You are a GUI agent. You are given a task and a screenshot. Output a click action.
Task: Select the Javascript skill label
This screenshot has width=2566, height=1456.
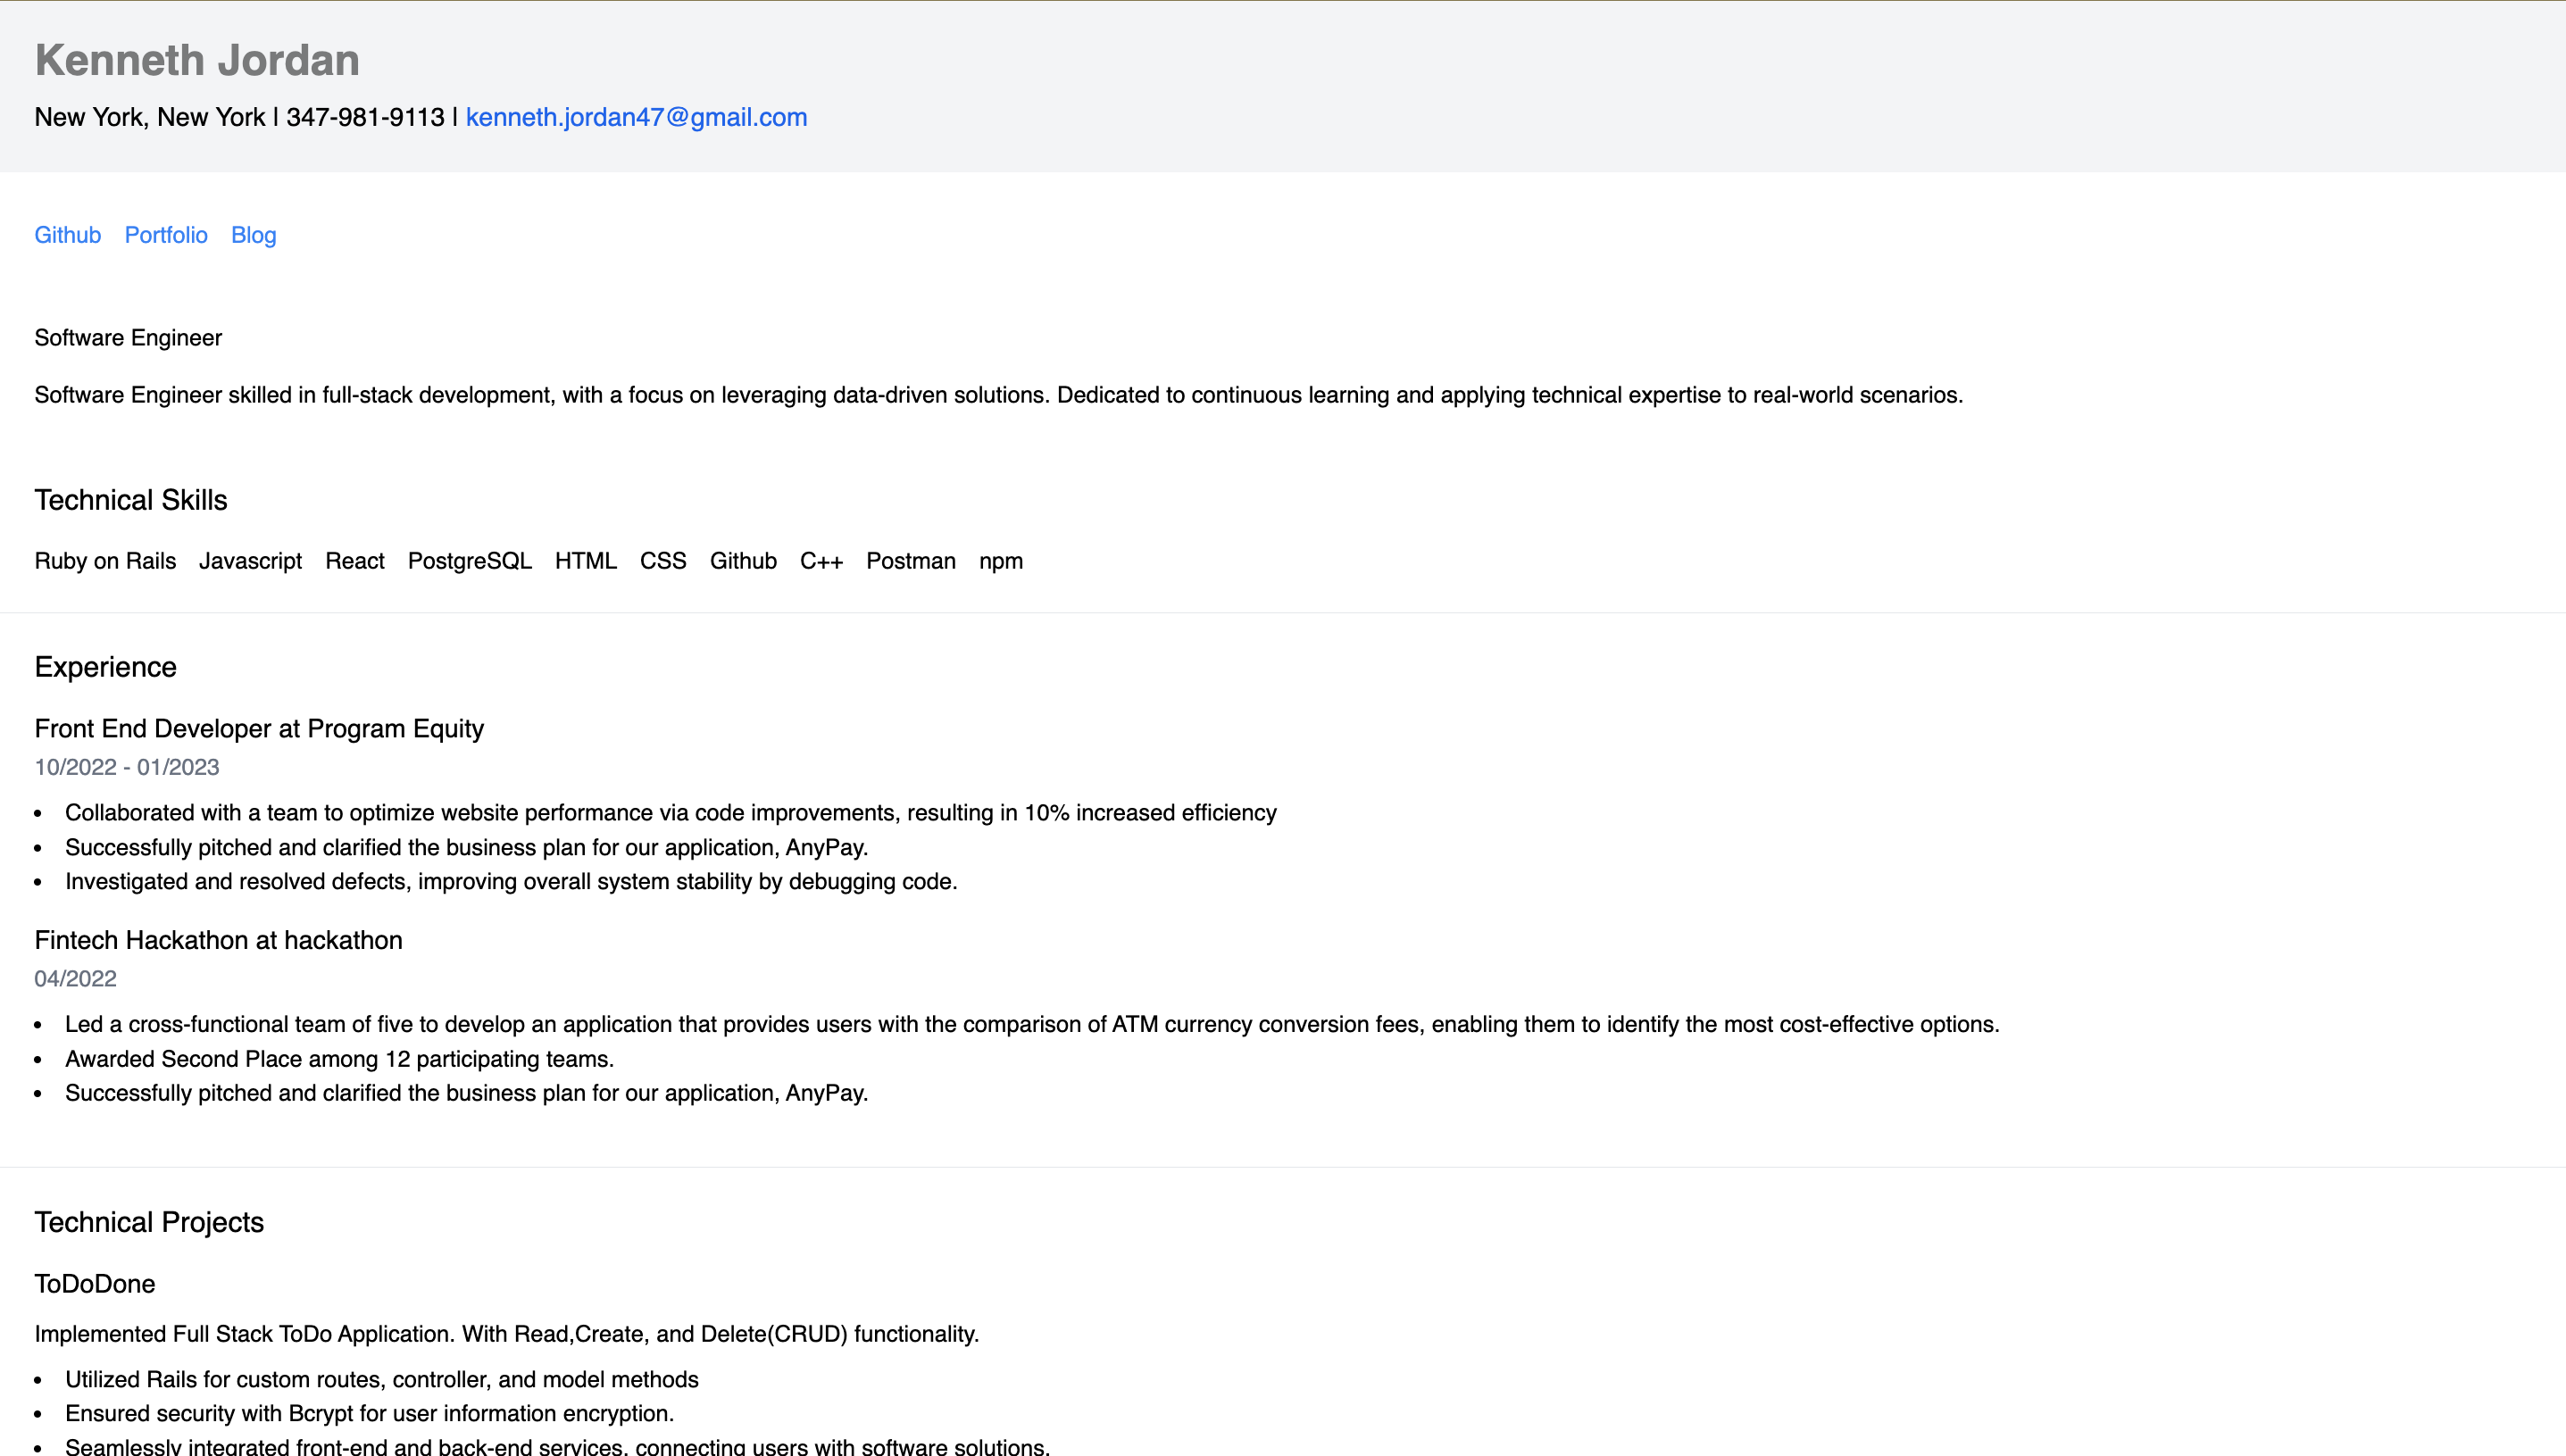[x=250, y=561]
